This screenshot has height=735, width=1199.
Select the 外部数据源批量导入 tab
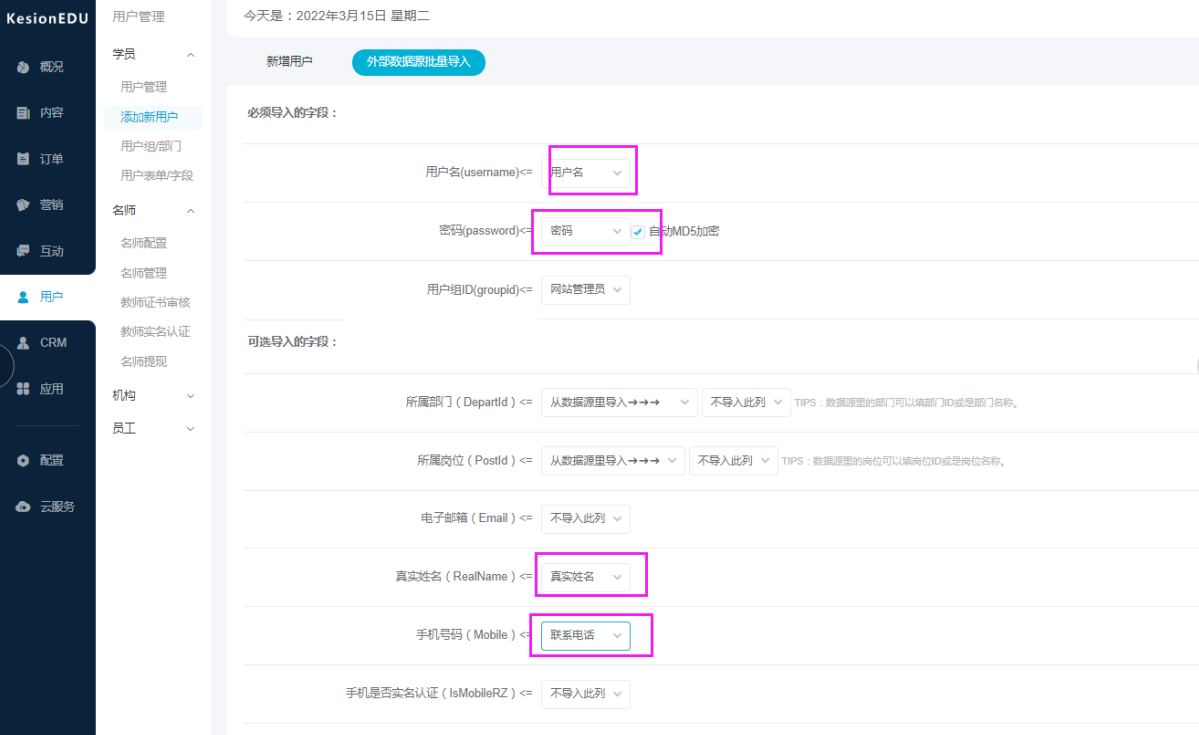pos(418,62)
